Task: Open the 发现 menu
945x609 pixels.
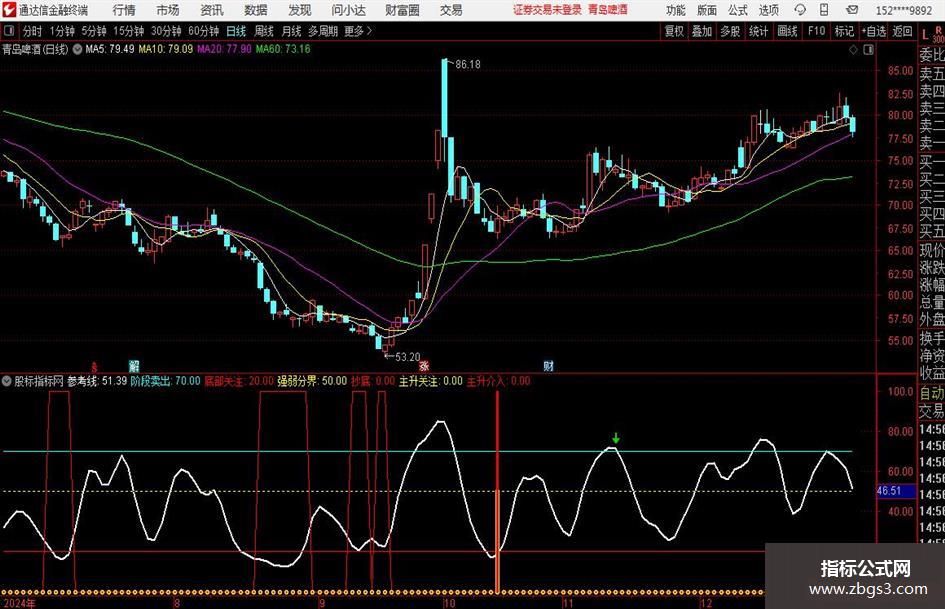Action: 300,10
